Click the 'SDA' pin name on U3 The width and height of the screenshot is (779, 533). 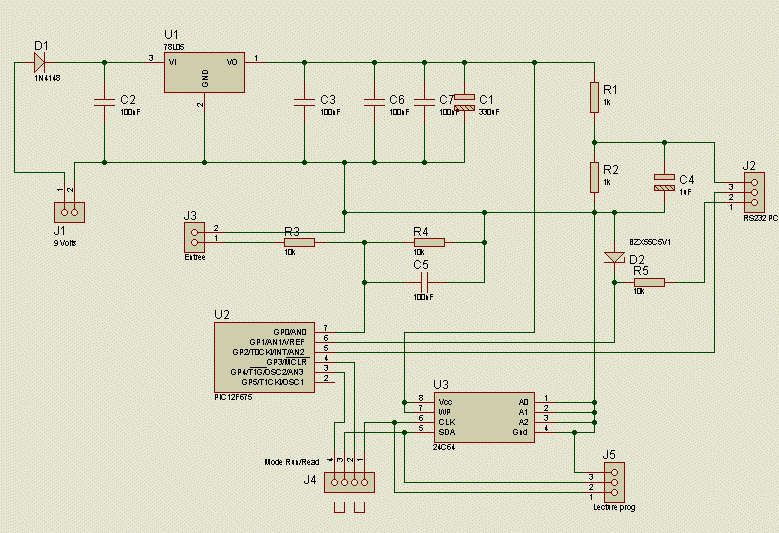[447, 432]
